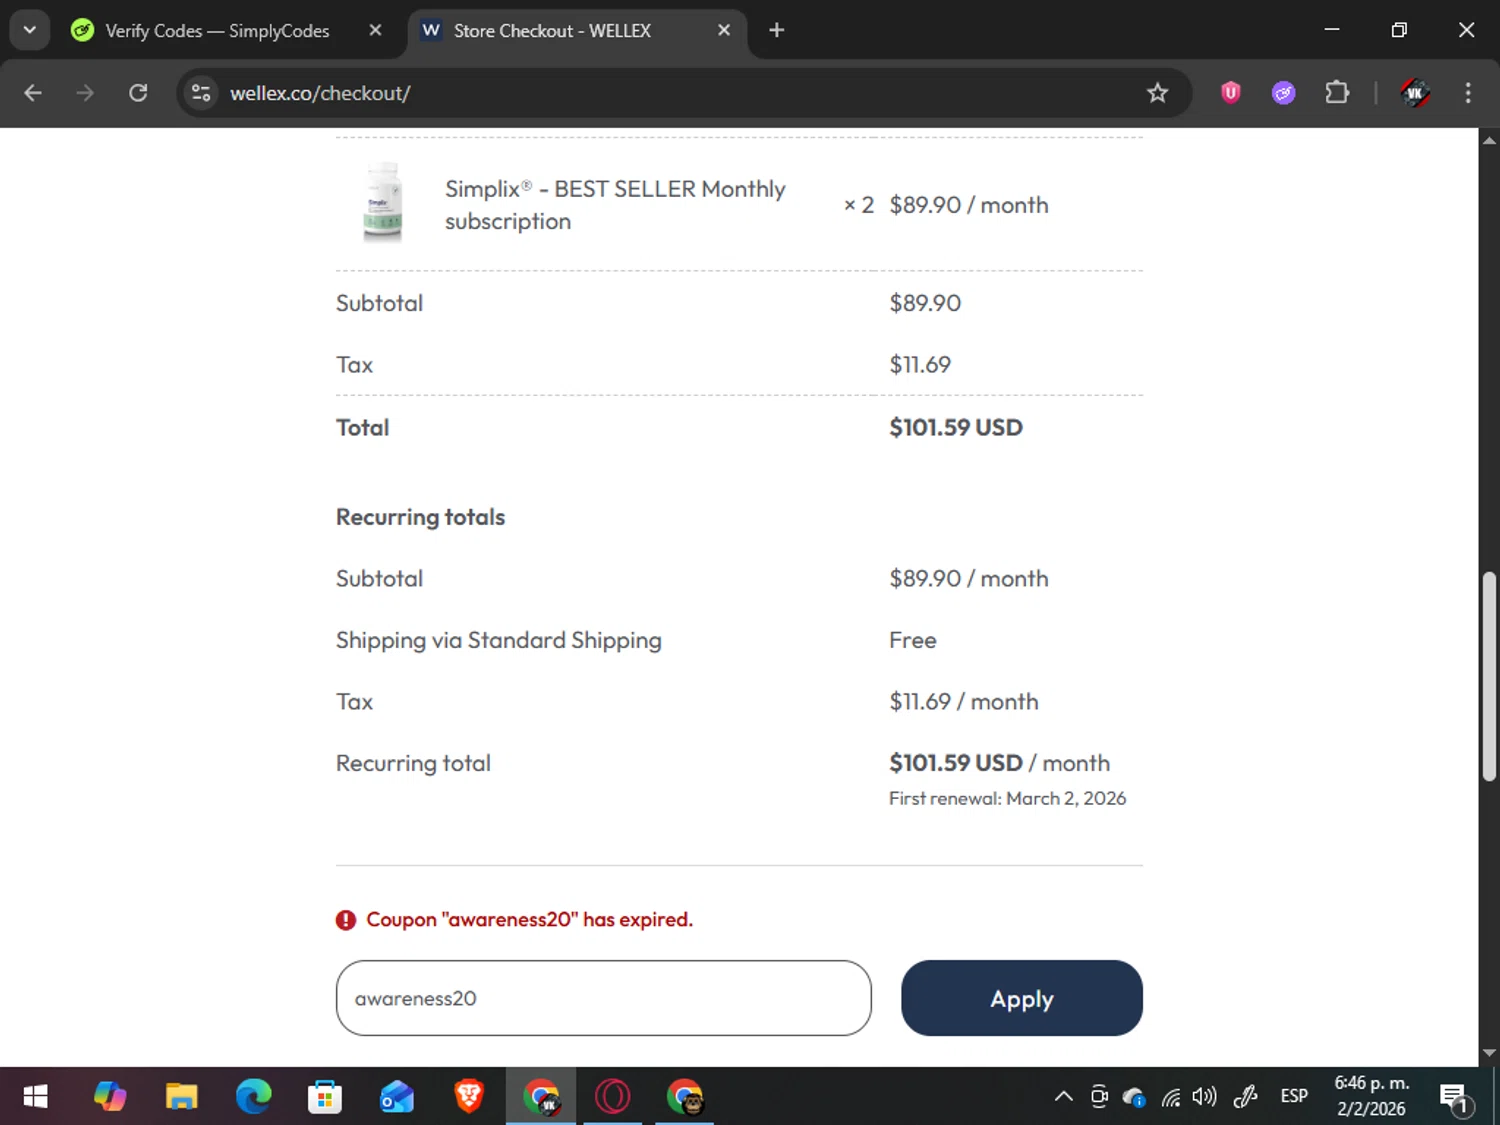The width and height of the screenshot is (1500, 1125).
Task: Click the "Free" shipping value
Action: click(x=913, y=640)
